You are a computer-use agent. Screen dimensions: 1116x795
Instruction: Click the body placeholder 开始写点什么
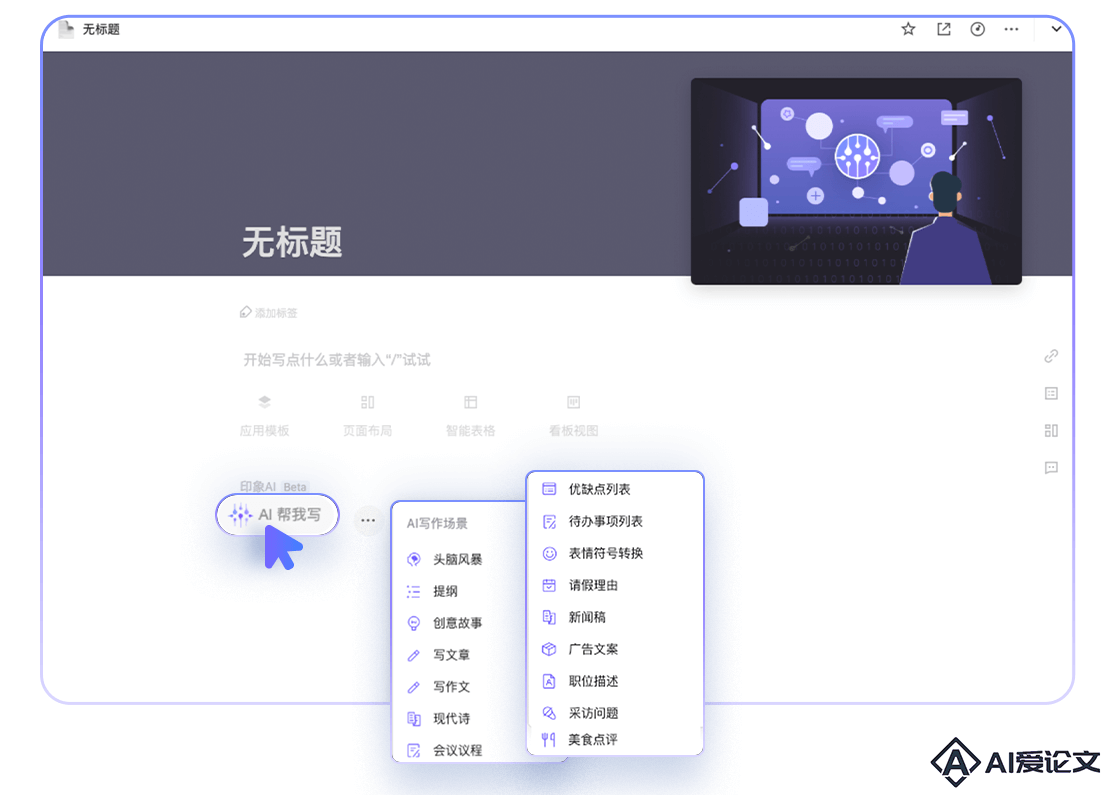click(x=337, y=359)
